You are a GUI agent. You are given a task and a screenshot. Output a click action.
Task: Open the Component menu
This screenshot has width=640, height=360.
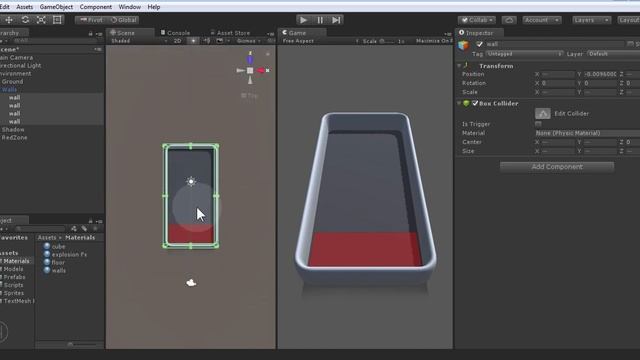tap(96, 7)
